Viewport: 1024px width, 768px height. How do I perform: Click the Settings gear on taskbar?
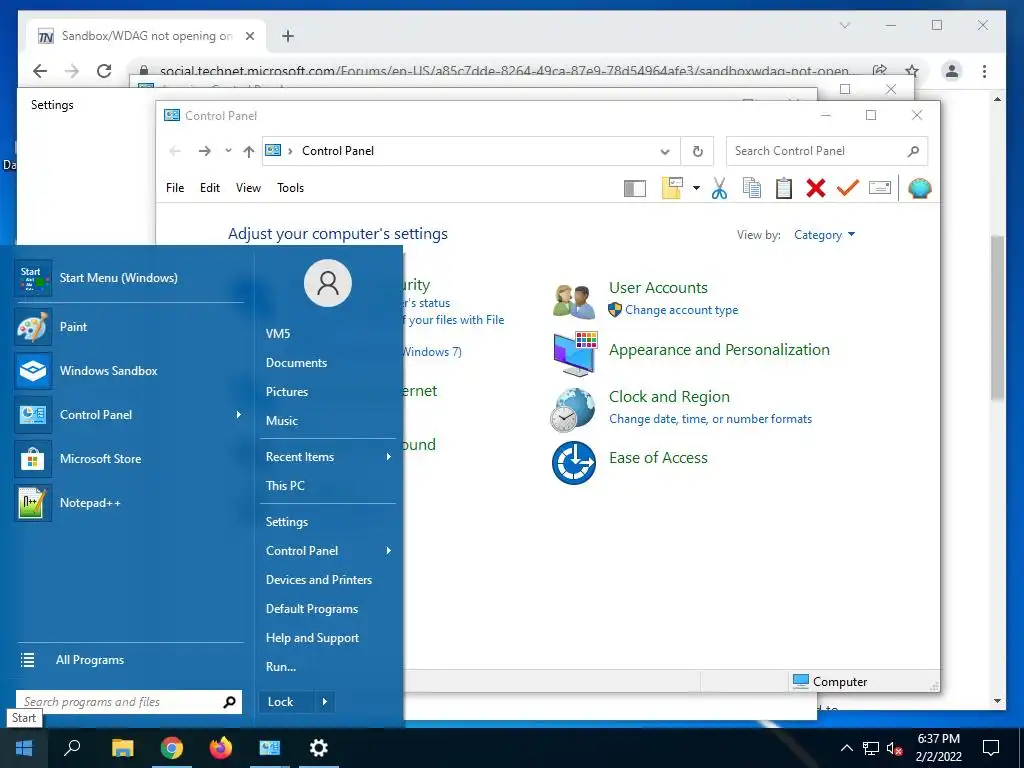pos(319,748)
